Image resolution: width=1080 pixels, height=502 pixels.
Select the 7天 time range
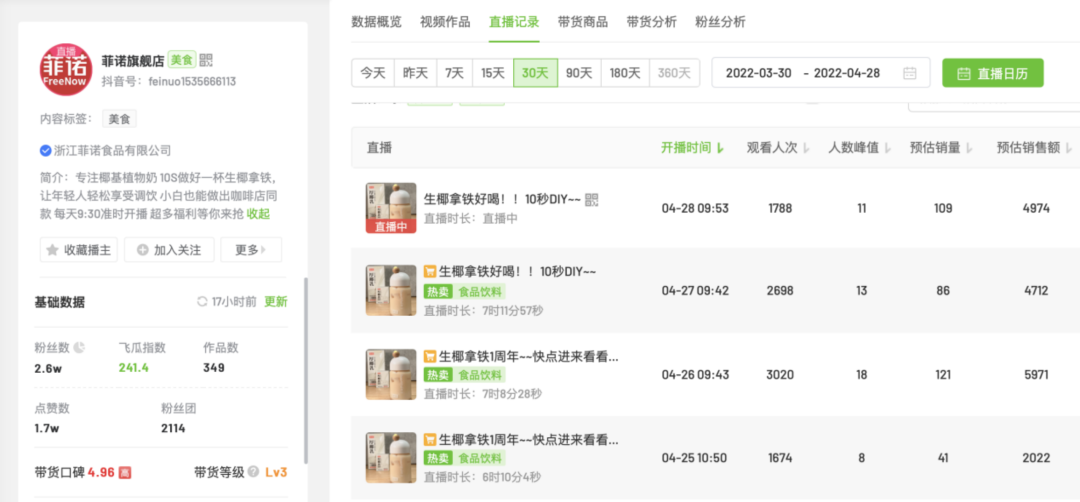point(454,73)
